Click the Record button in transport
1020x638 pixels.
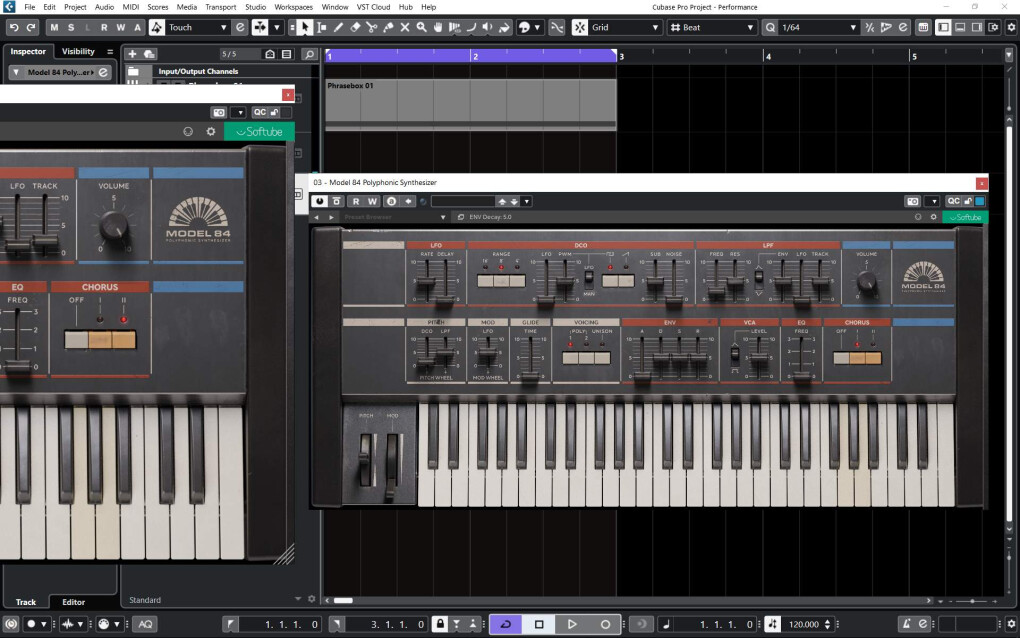[605, 624]
